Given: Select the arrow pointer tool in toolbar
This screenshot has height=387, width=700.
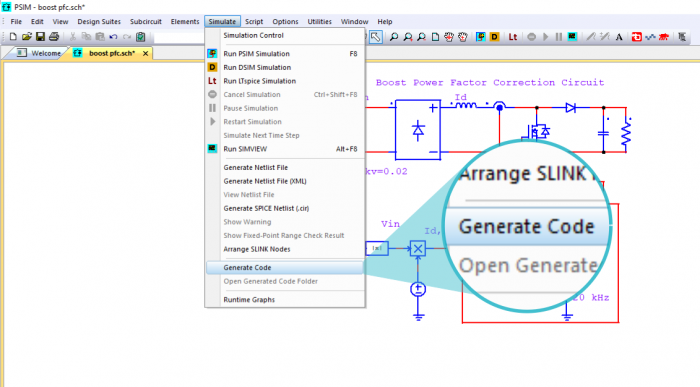Looking at the screenshot, I should coord(376,37).
